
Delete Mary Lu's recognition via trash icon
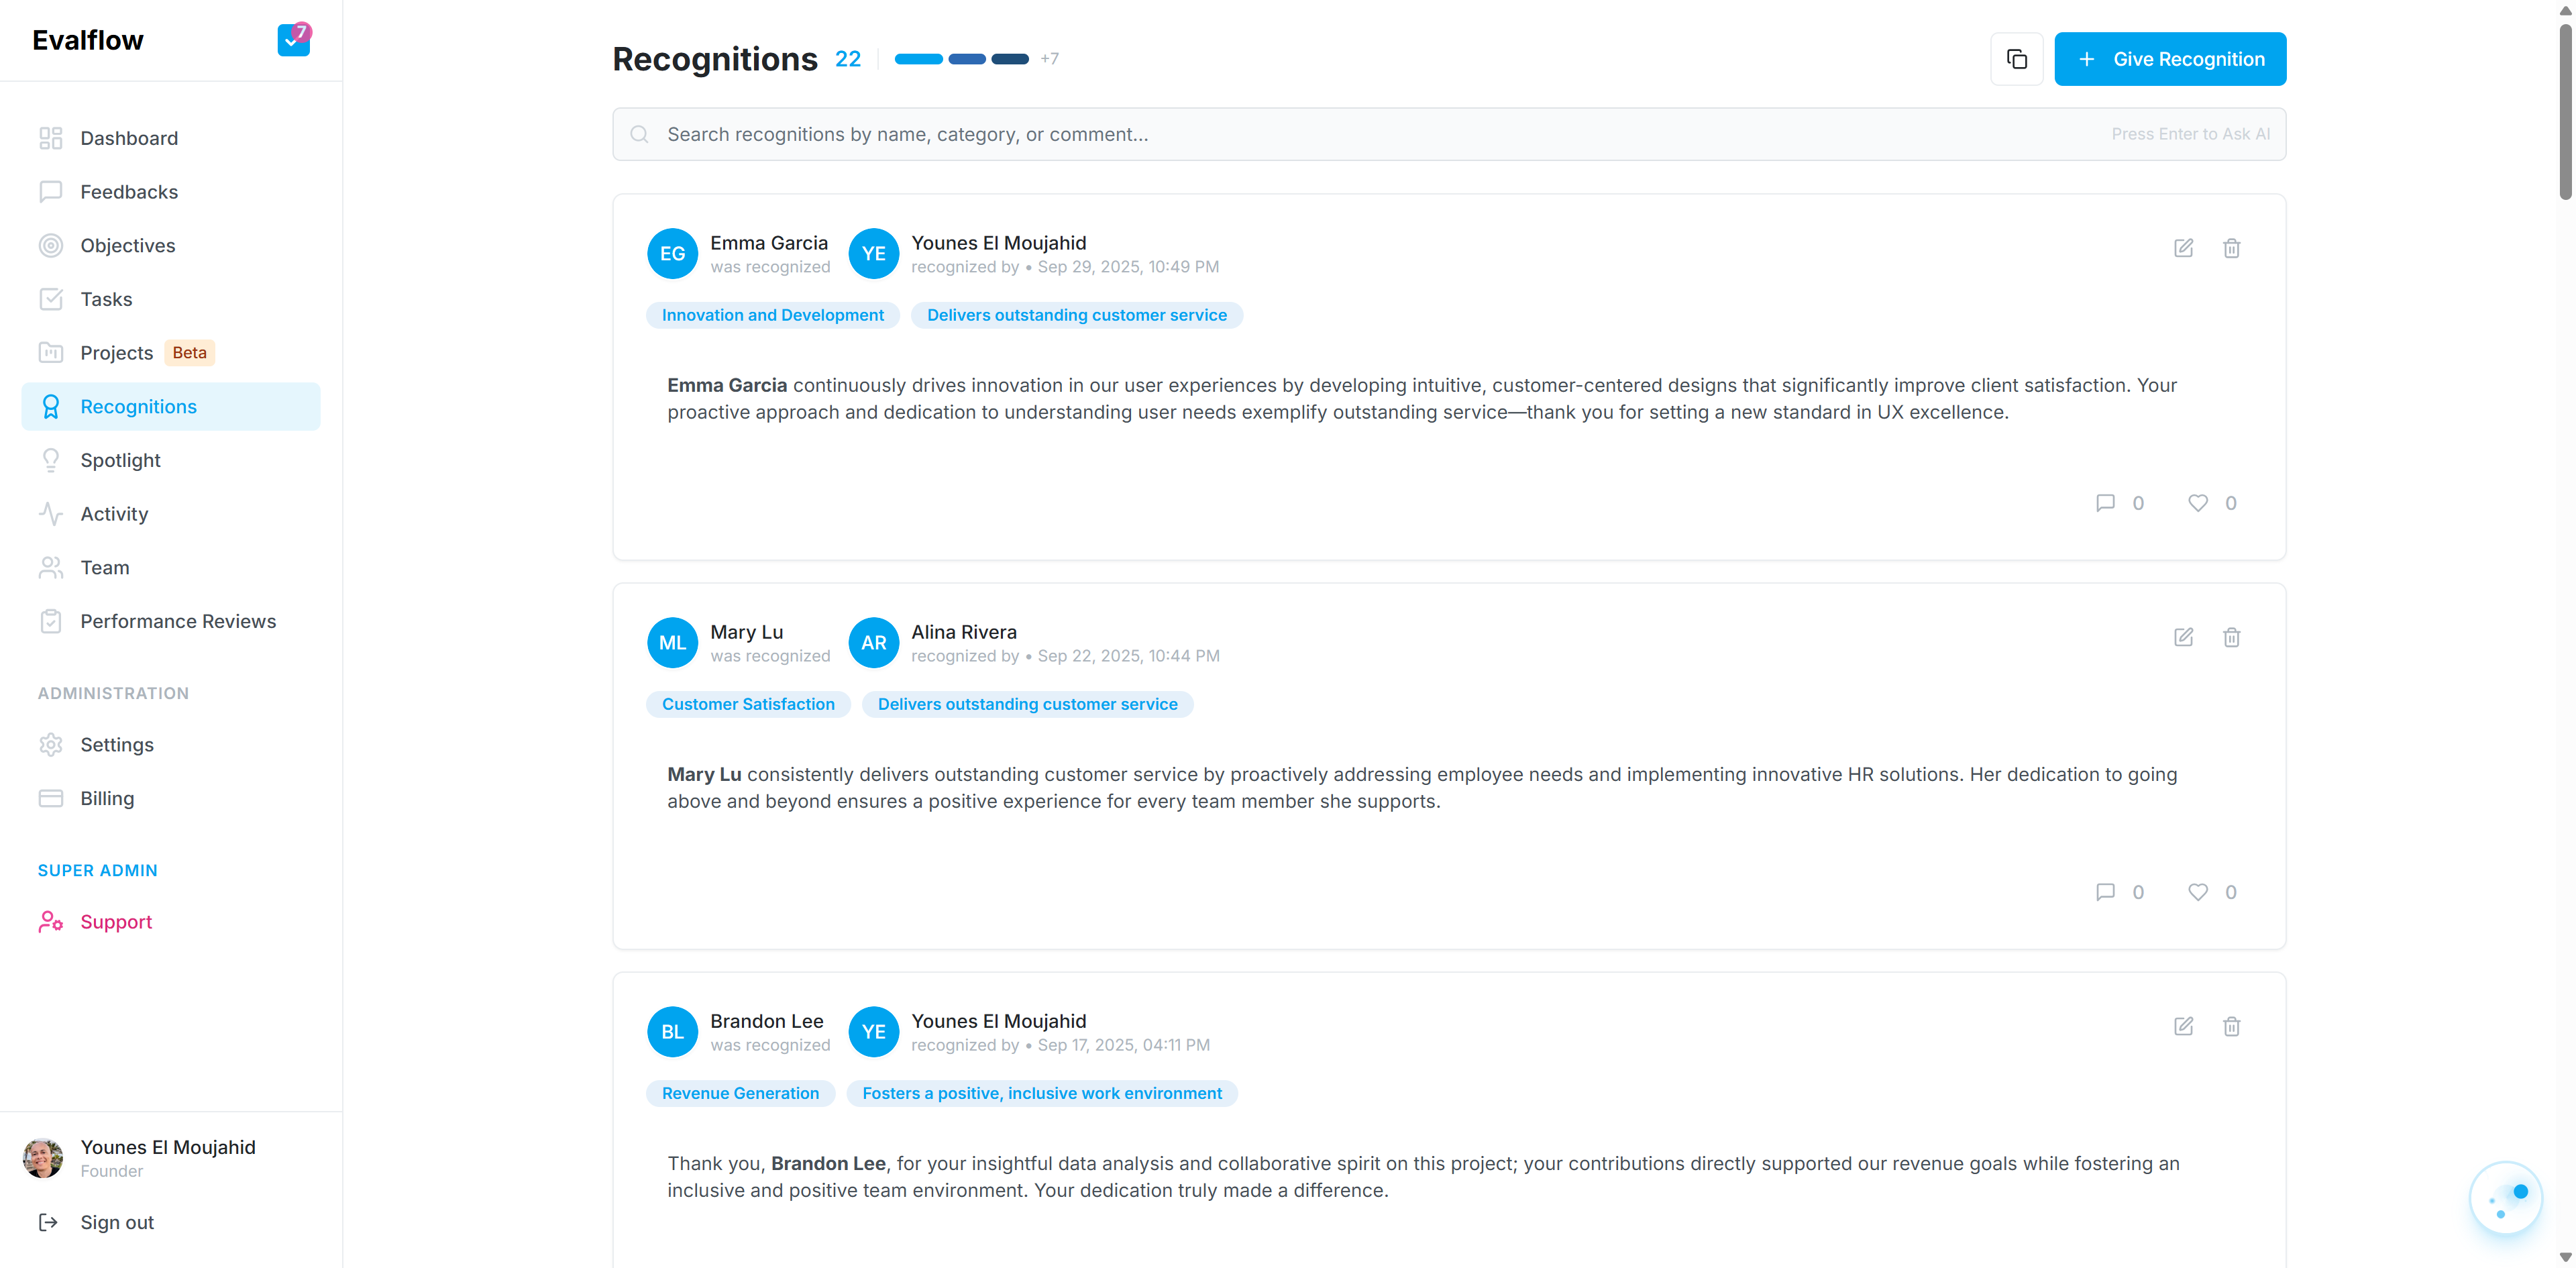pos(2231,637)
